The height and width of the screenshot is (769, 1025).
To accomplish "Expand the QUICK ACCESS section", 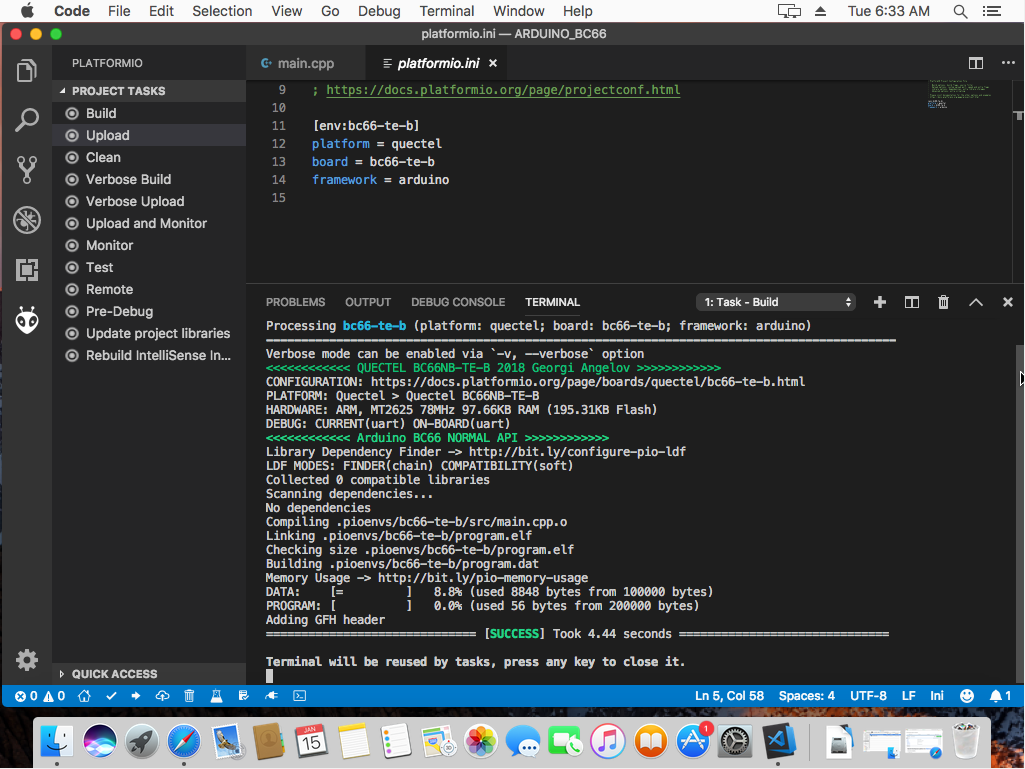I will tap(114, 674).
